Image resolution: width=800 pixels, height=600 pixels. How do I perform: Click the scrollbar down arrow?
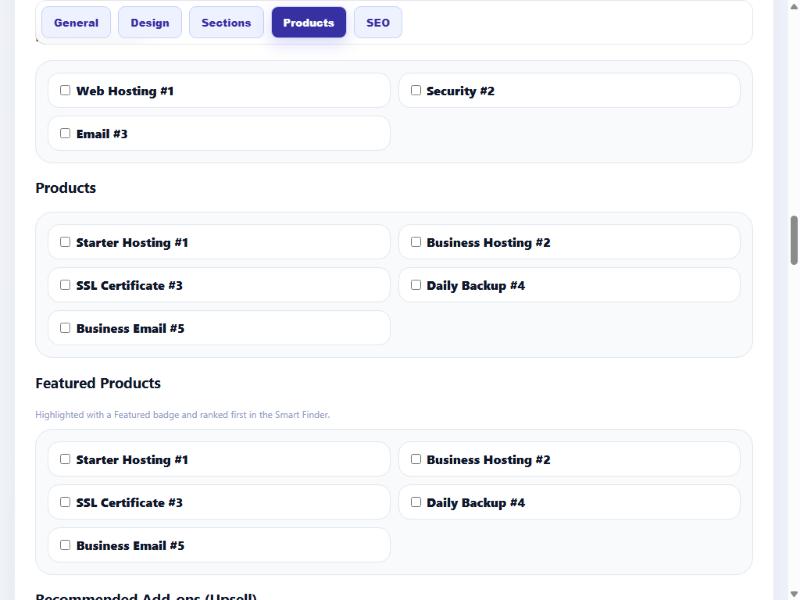tap(794, 594)
